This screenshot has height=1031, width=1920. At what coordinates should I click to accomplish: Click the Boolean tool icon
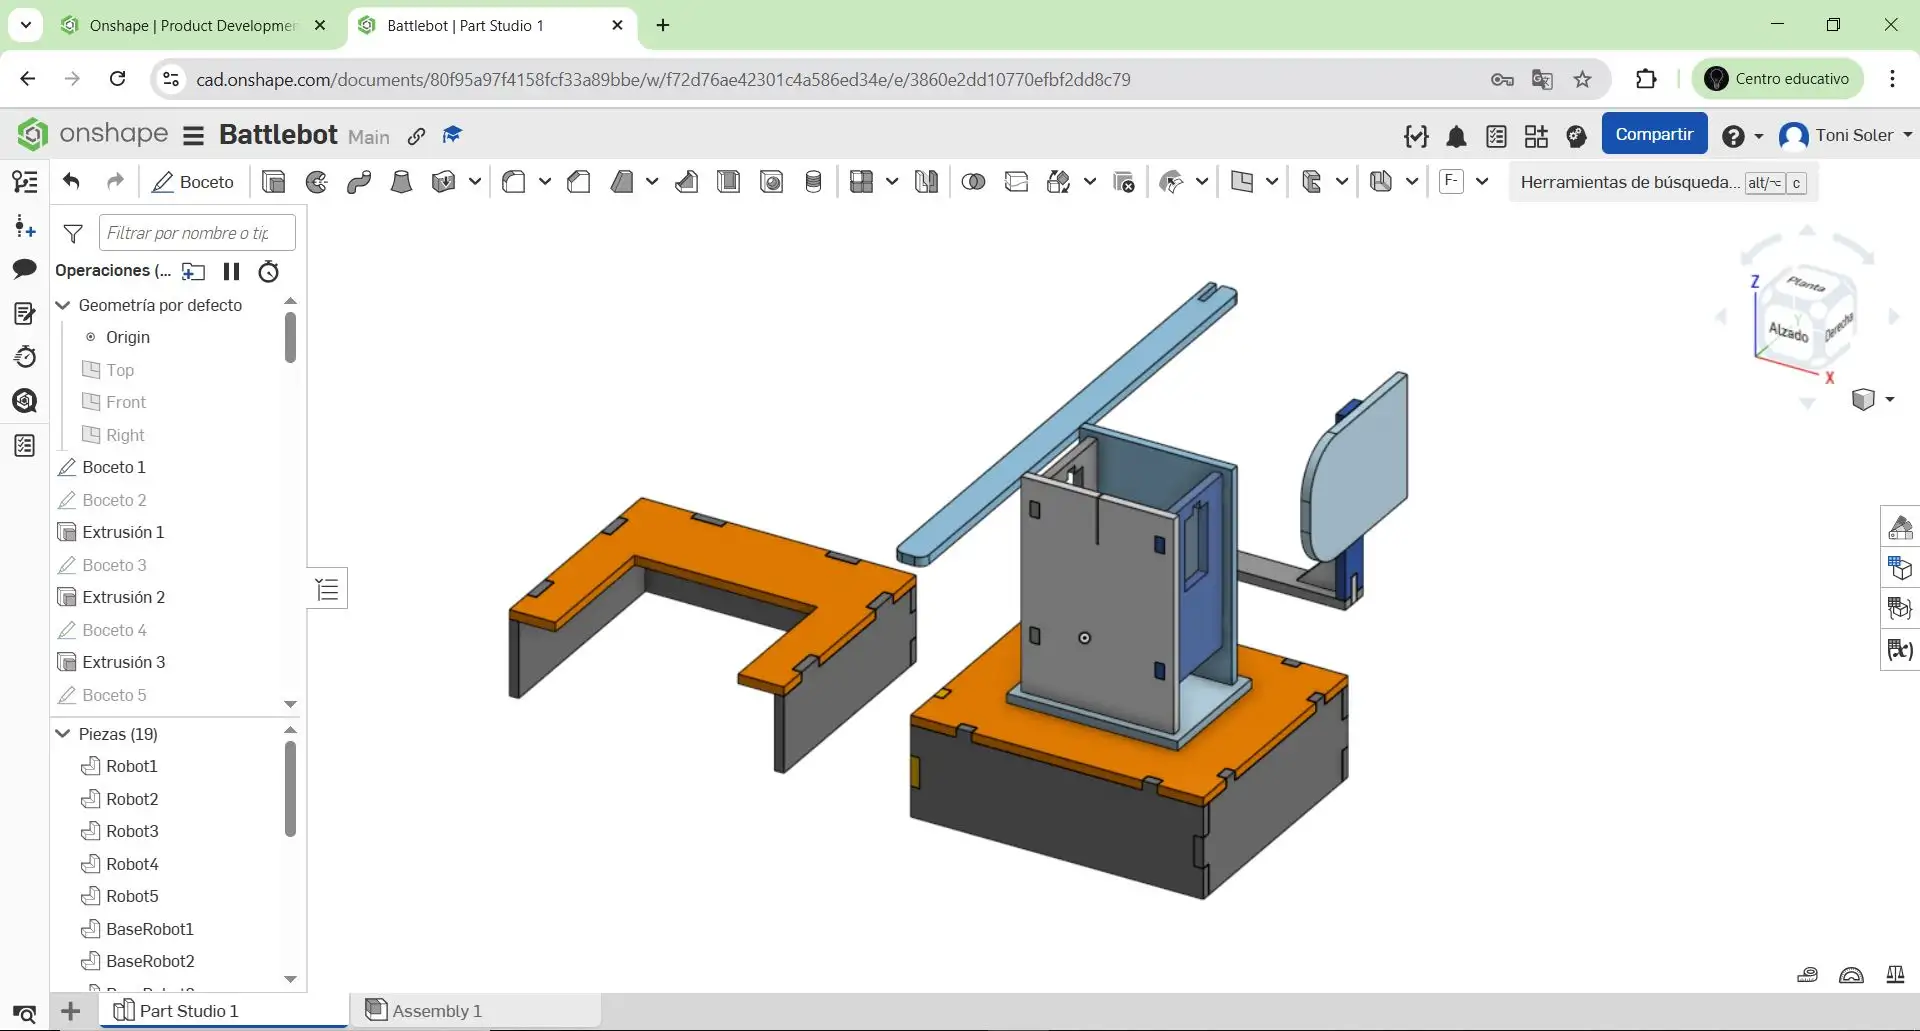click(973, 182)
